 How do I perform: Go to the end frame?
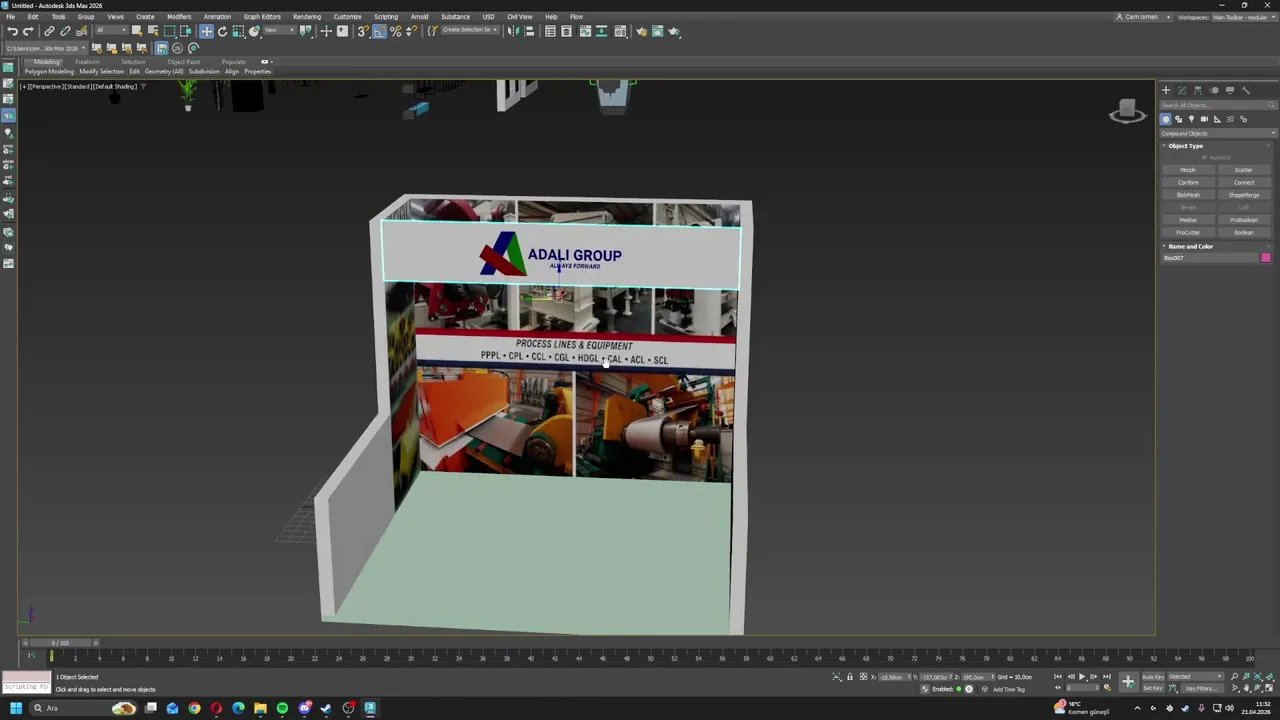coord(1107,677)
